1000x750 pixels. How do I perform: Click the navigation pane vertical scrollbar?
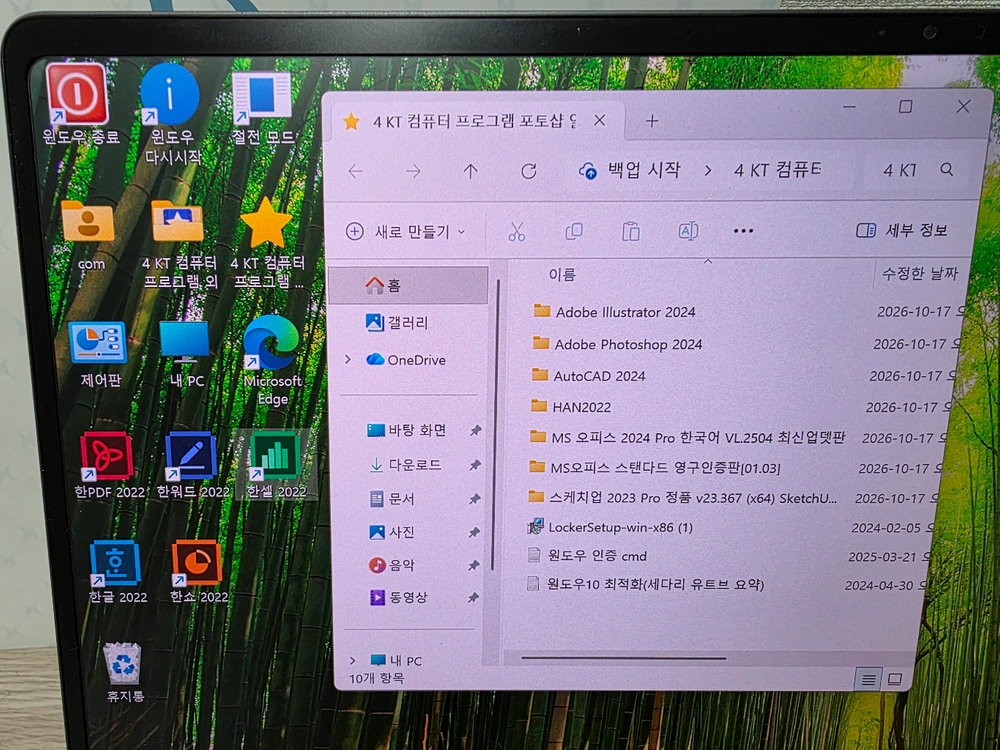click(496, 424)
